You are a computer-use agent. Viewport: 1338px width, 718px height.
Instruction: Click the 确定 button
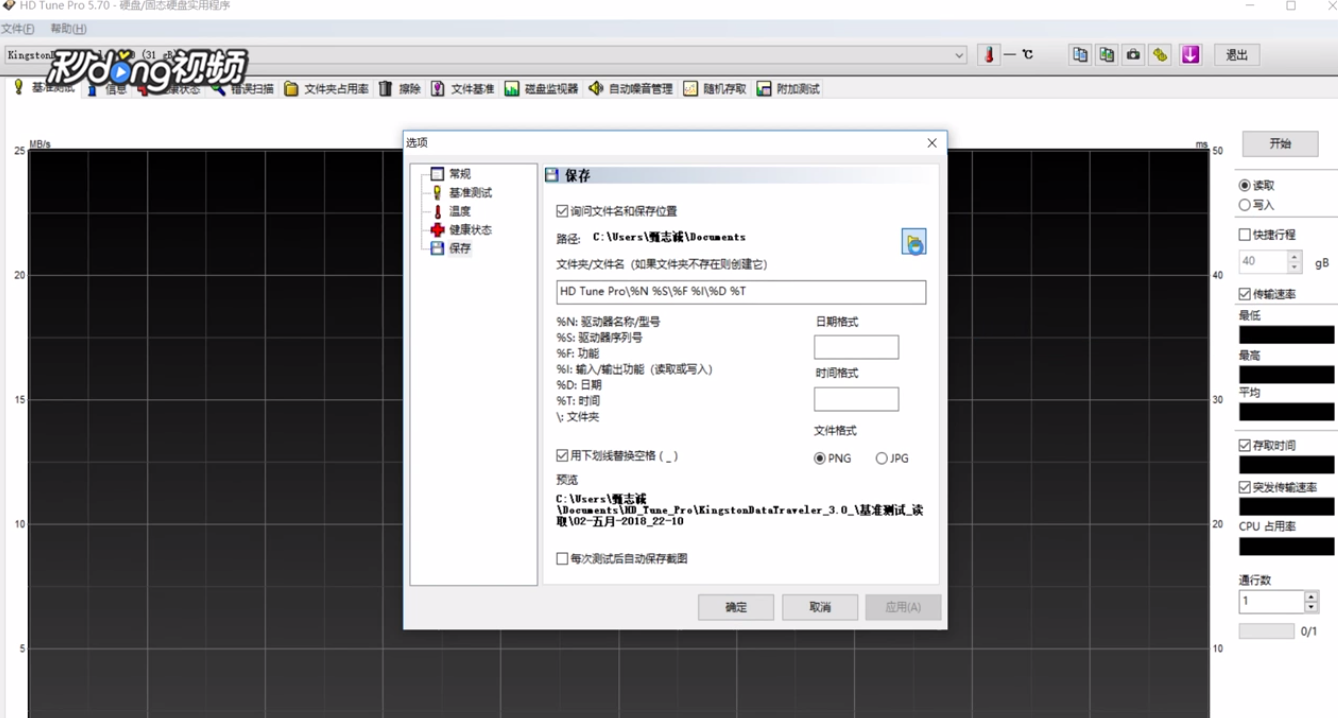click(x=736, y=607)
